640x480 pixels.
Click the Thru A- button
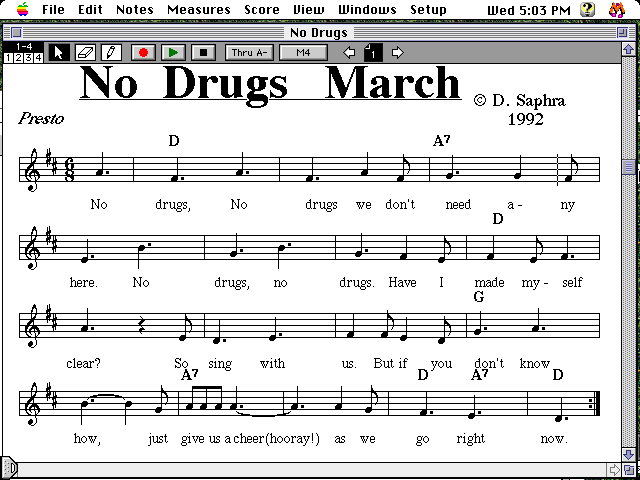pos(249,53)
